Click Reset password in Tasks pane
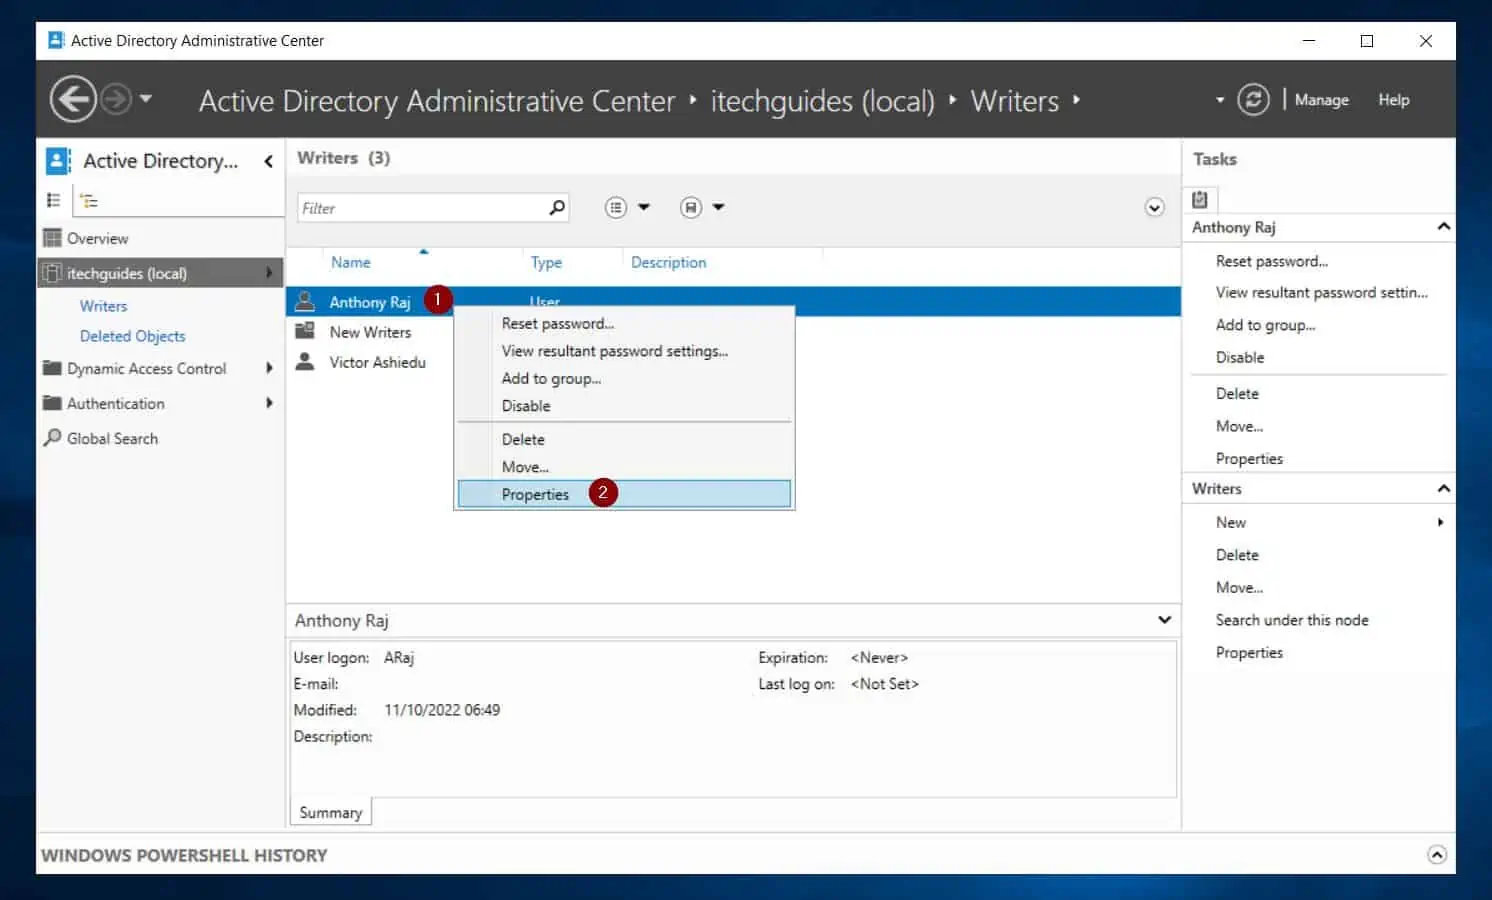This screenshot has width=1492, height=900. 1271,261
